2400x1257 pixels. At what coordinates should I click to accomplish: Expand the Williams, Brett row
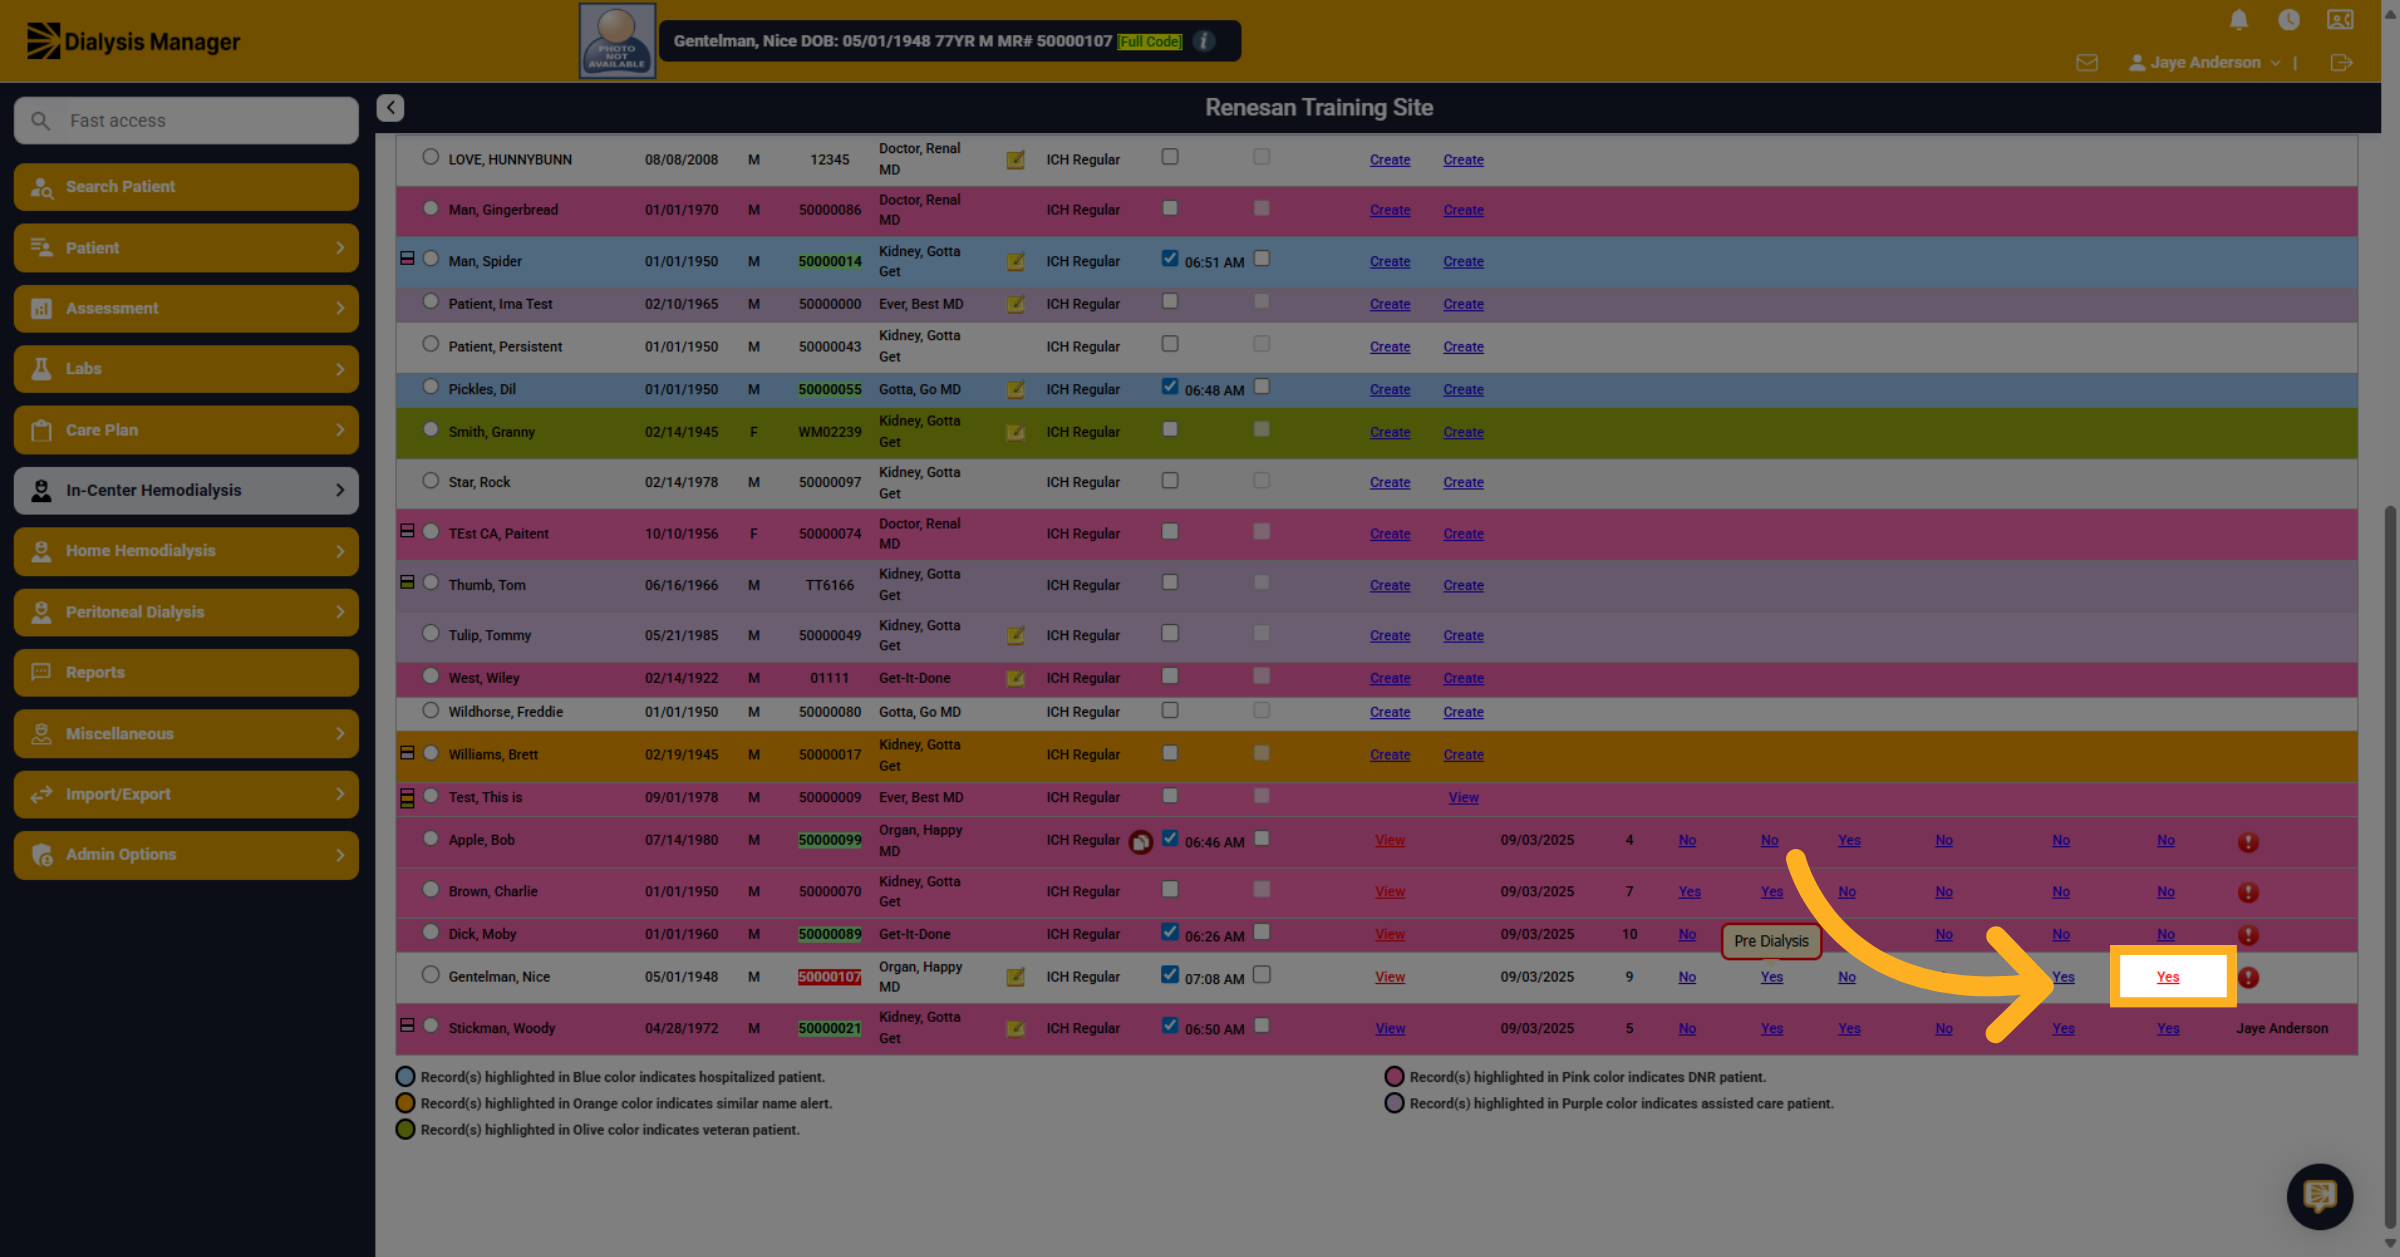(x=407, y=753)
